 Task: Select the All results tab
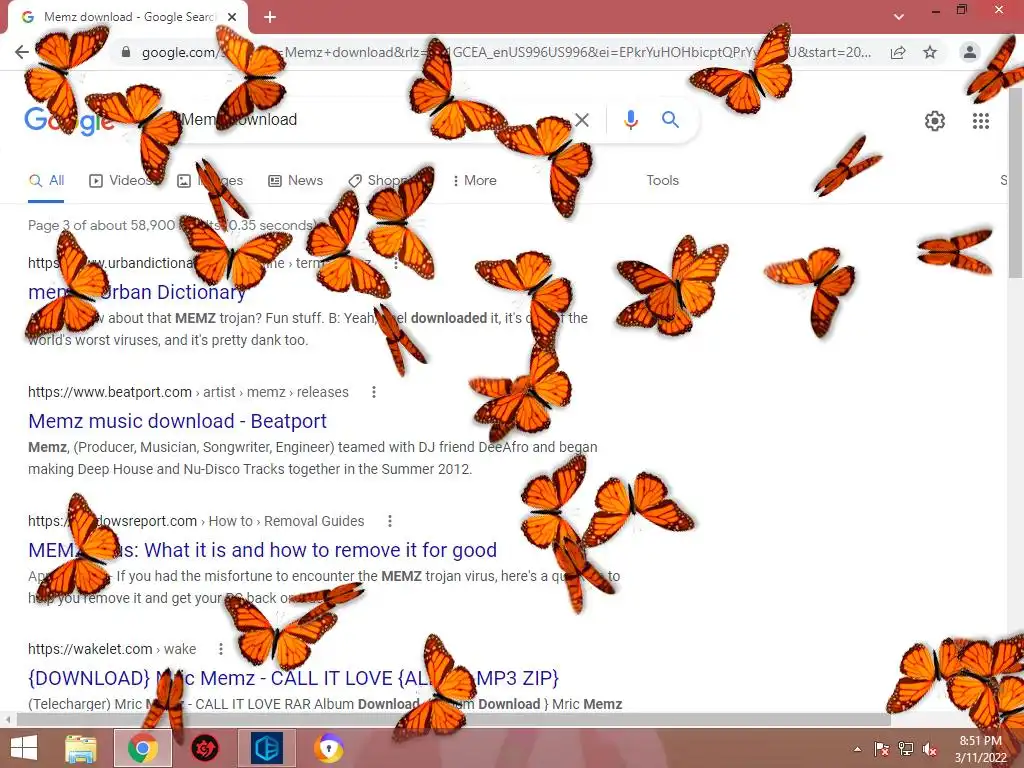pyautogui.click(x=46, y=180)
